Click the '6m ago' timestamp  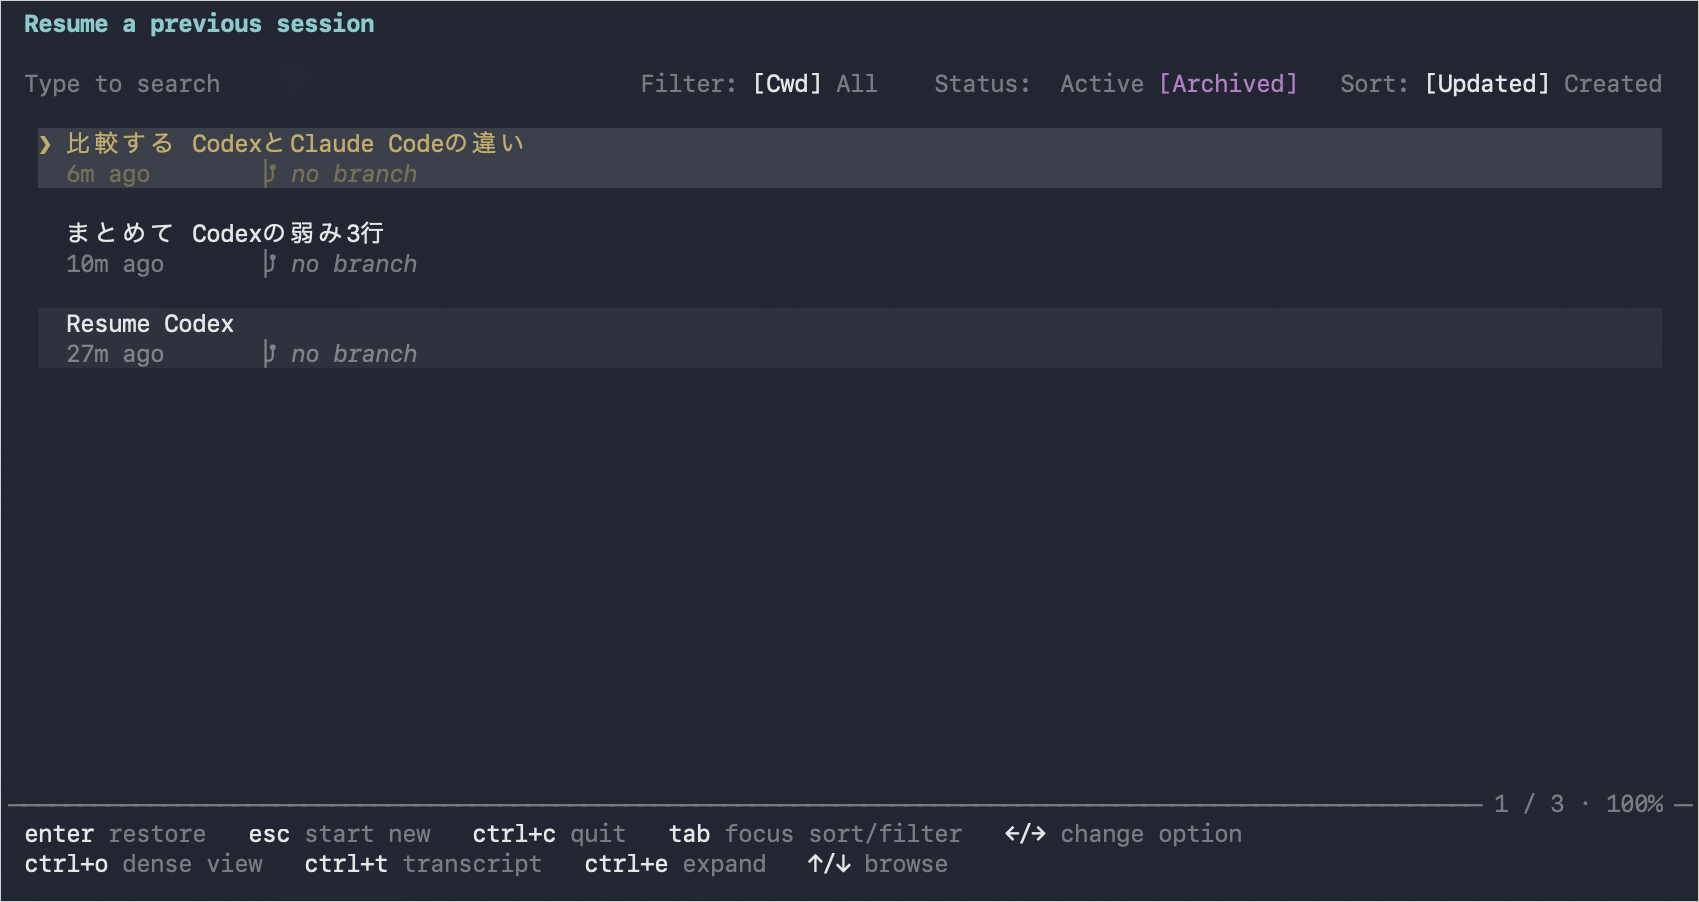click(108, 174)
